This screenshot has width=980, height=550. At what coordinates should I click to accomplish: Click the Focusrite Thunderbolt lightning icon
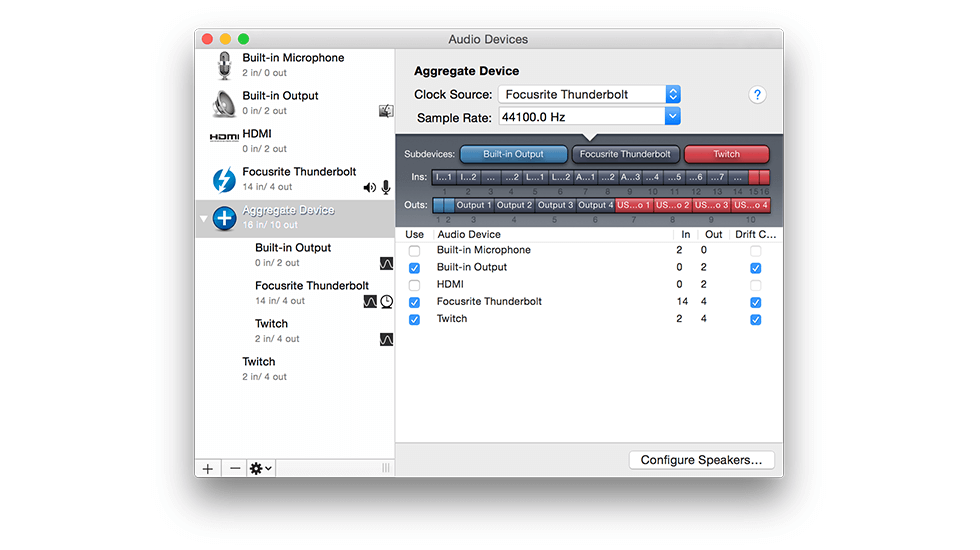(224, 180)
